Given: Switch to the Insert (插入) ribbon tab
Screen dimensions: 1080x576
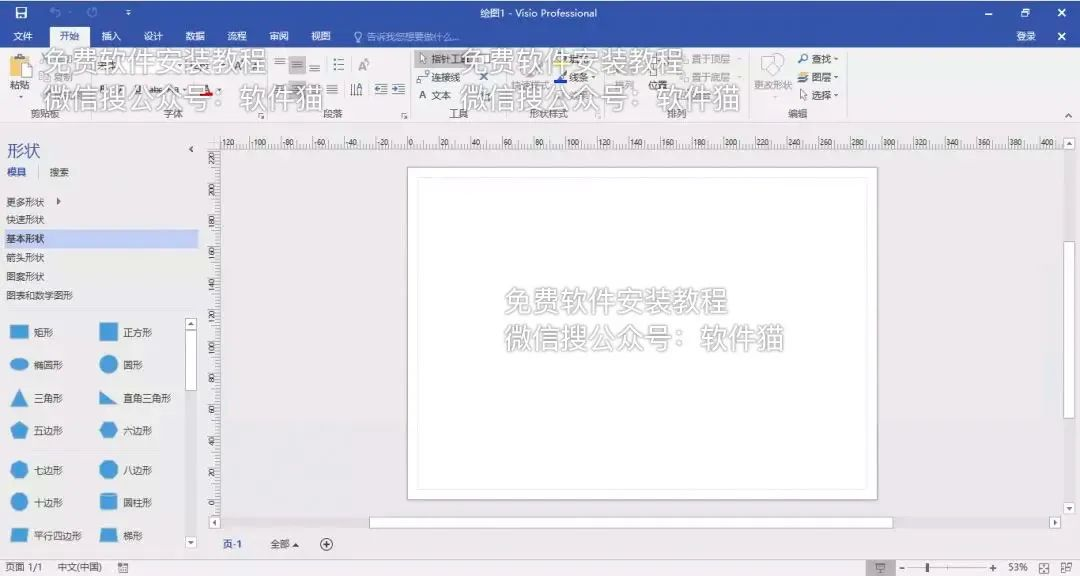Looking at the screenshot, I should pos(111,36).
